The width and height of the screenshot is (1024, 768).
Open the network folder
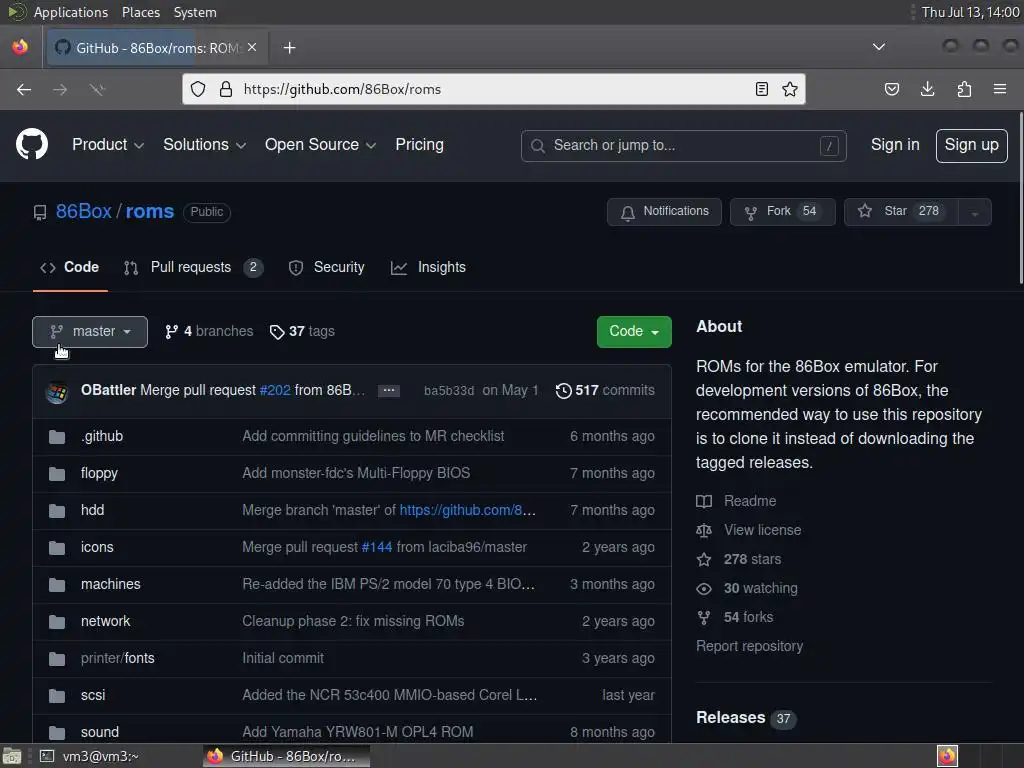[105, 621]
